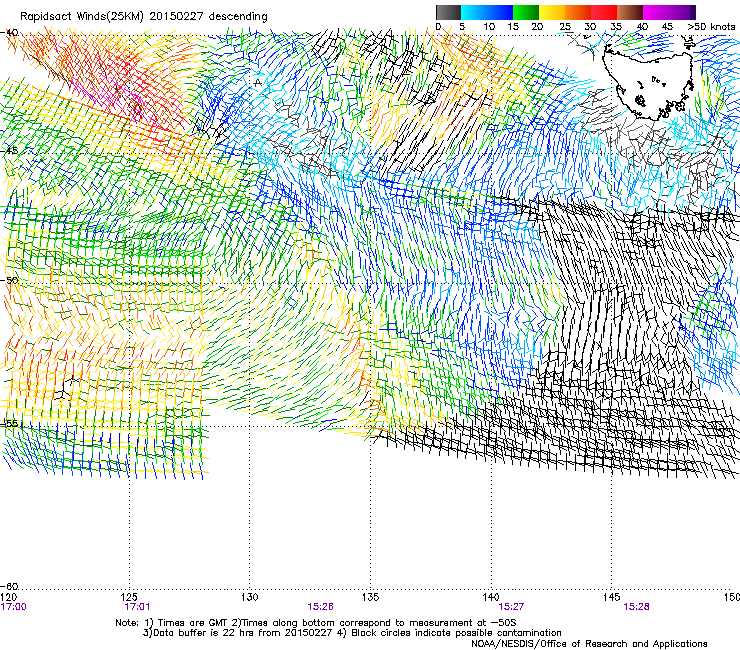740x650 pixels.
Task: Click the '135' longitude axis label
Action: click(x=370, y=597)
